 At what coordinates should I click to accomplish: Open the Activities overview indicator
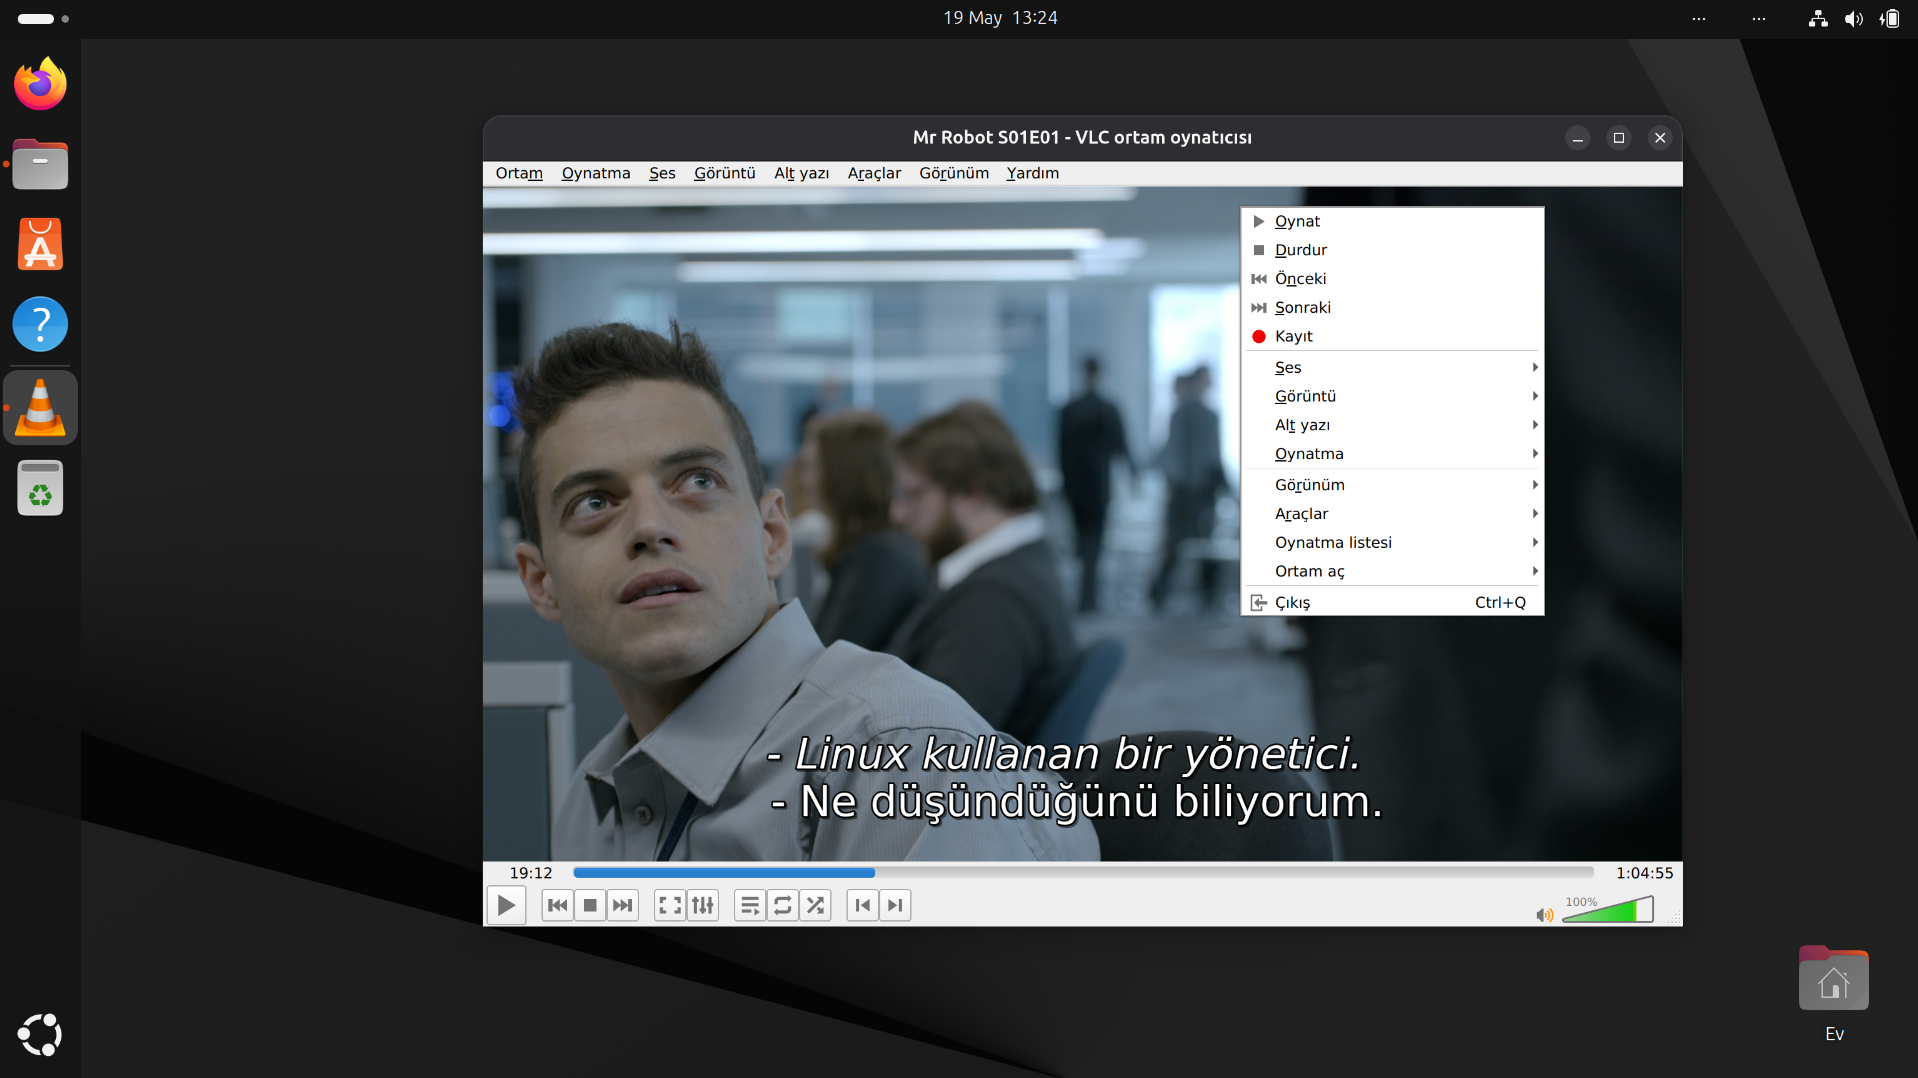43,19
